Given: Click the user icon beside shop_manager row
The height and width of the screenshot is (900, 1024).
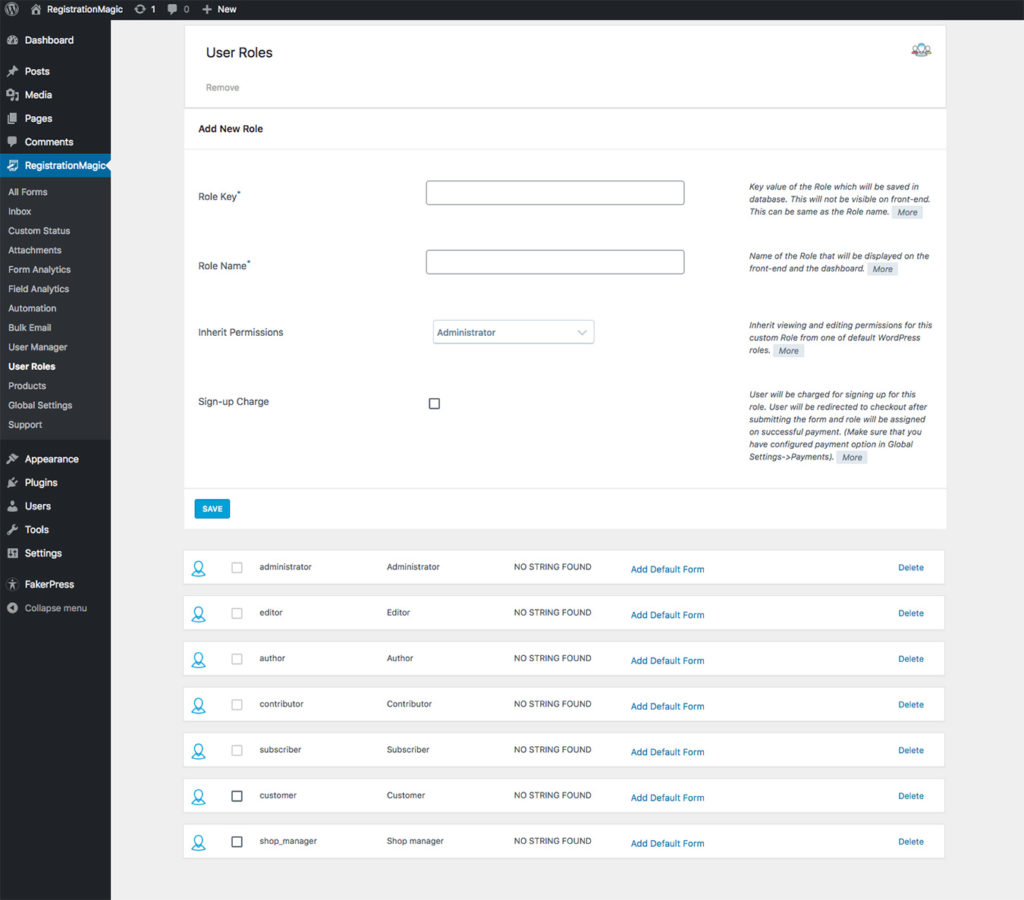Looking at the screenshot, I should point(198,842).
